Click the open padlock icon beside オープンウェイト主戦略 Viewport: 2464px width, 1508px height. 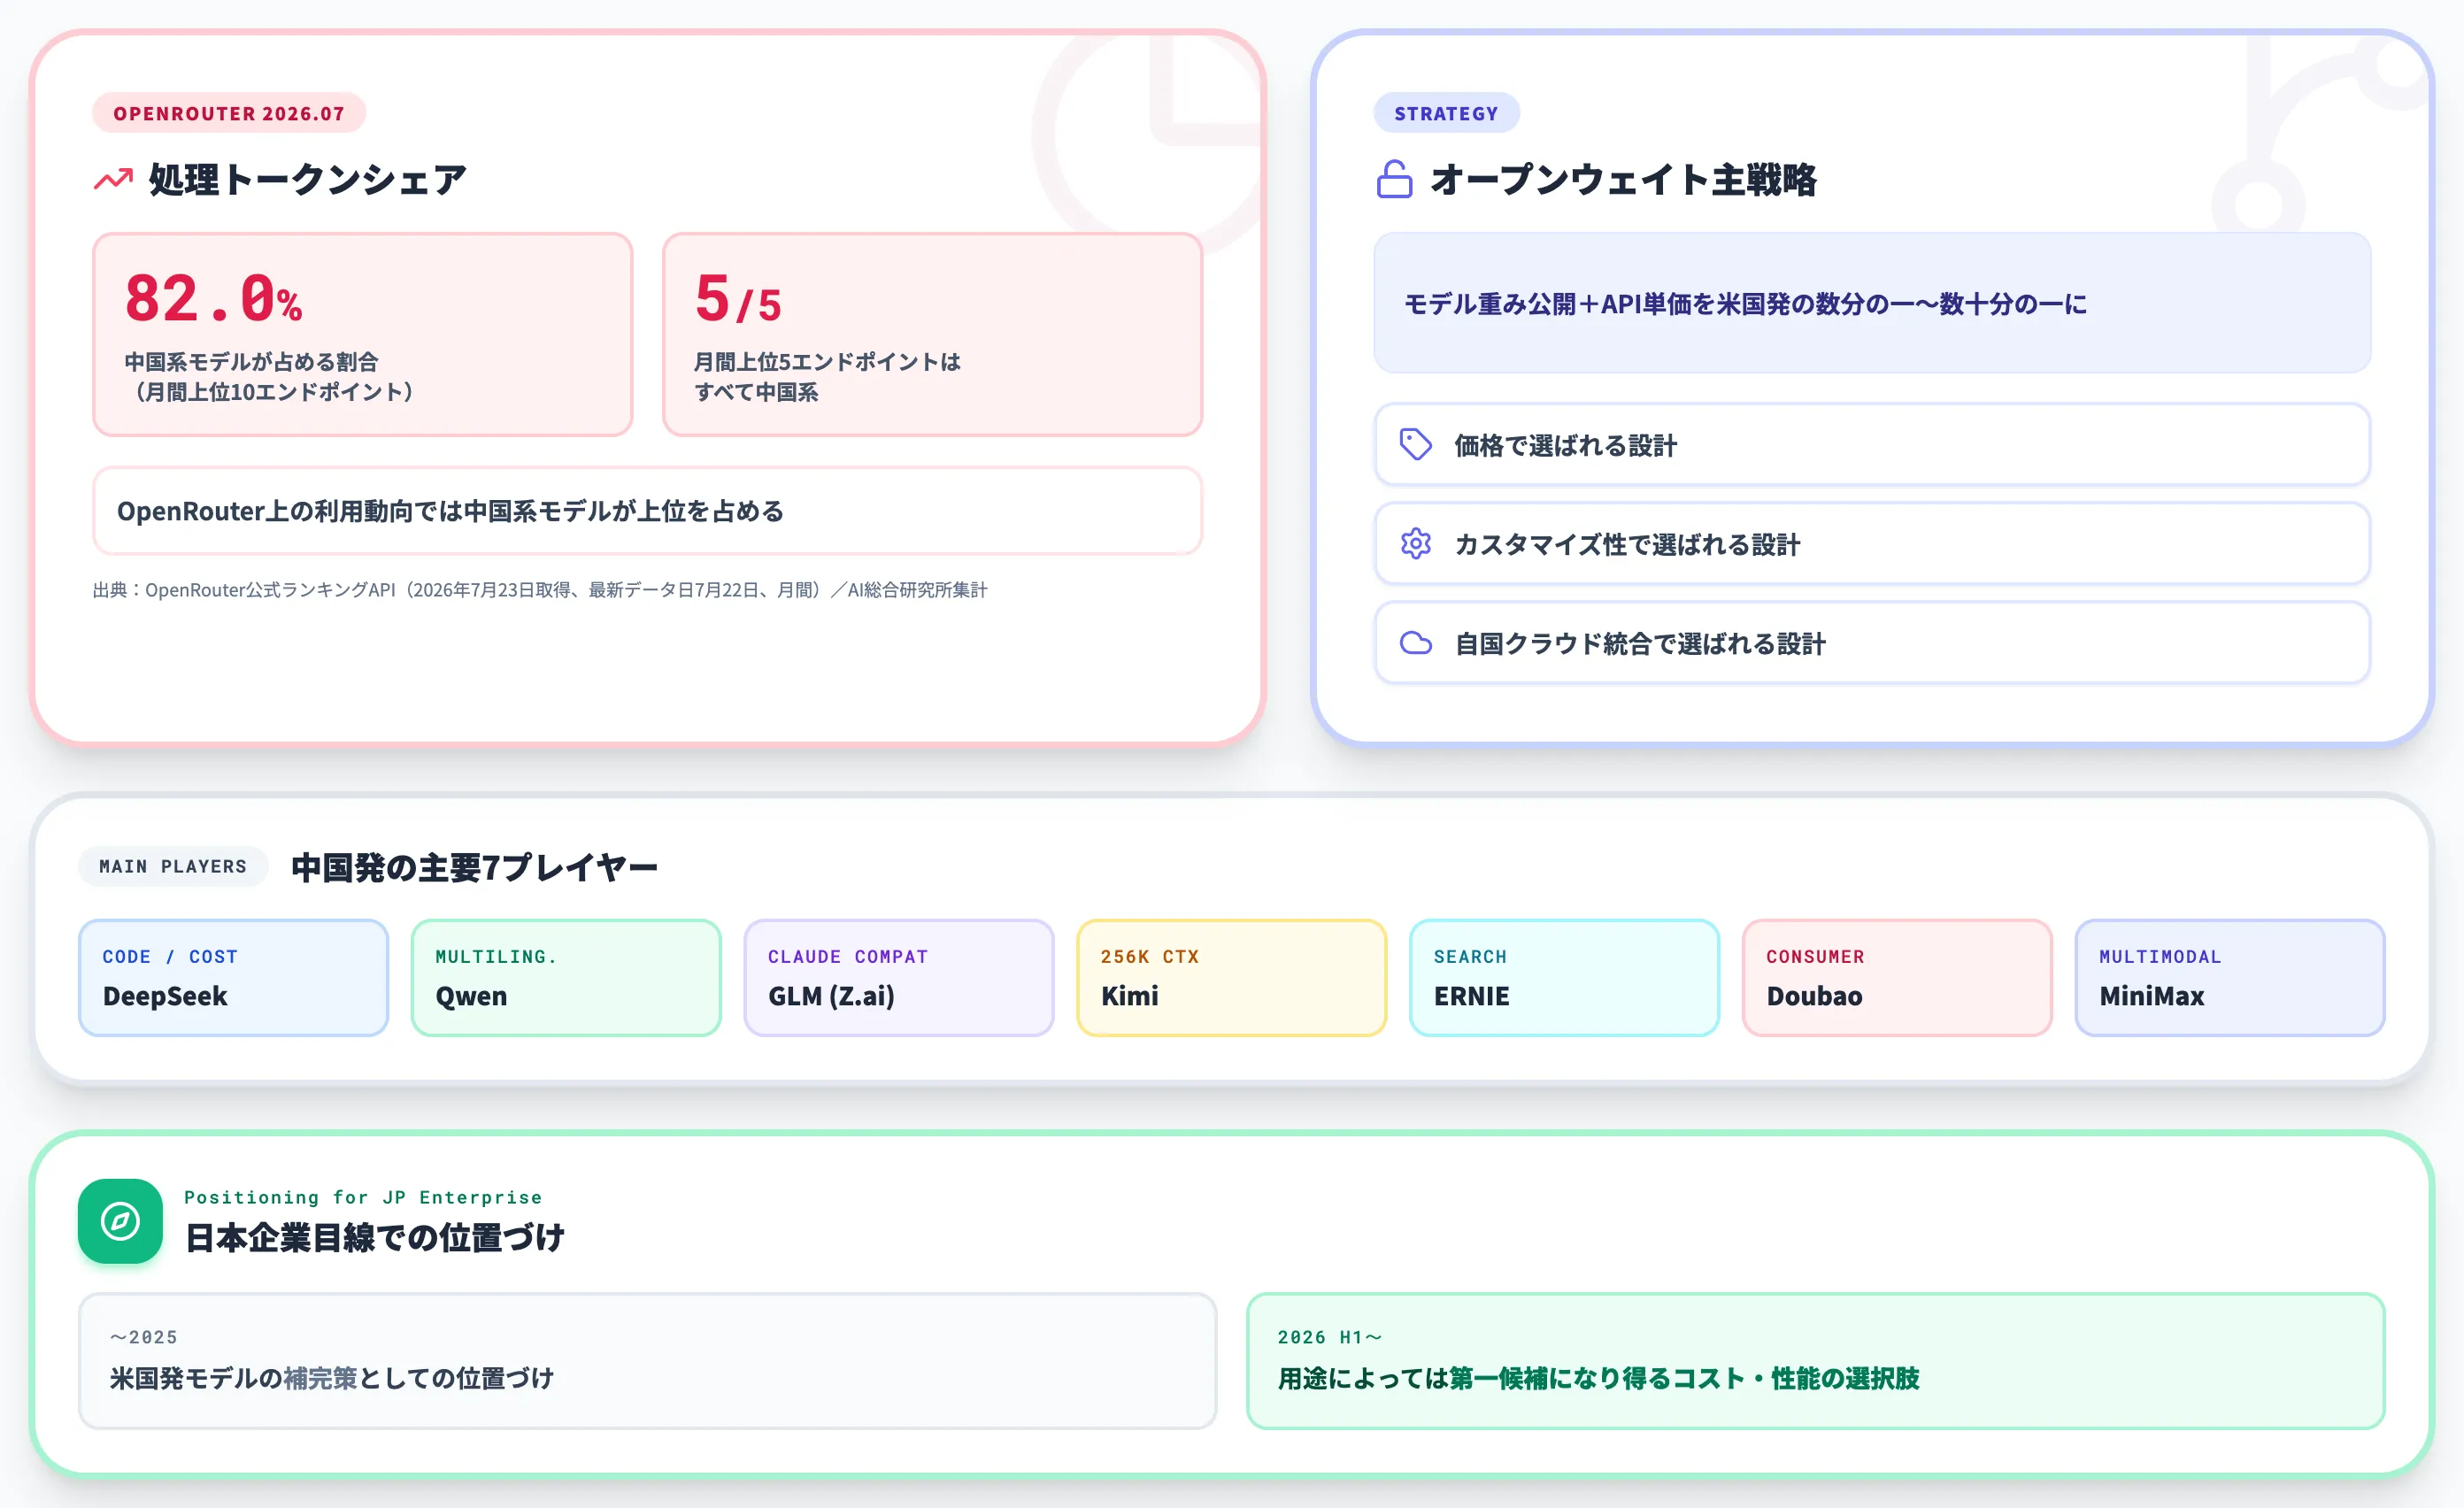tap(1394, 179)
